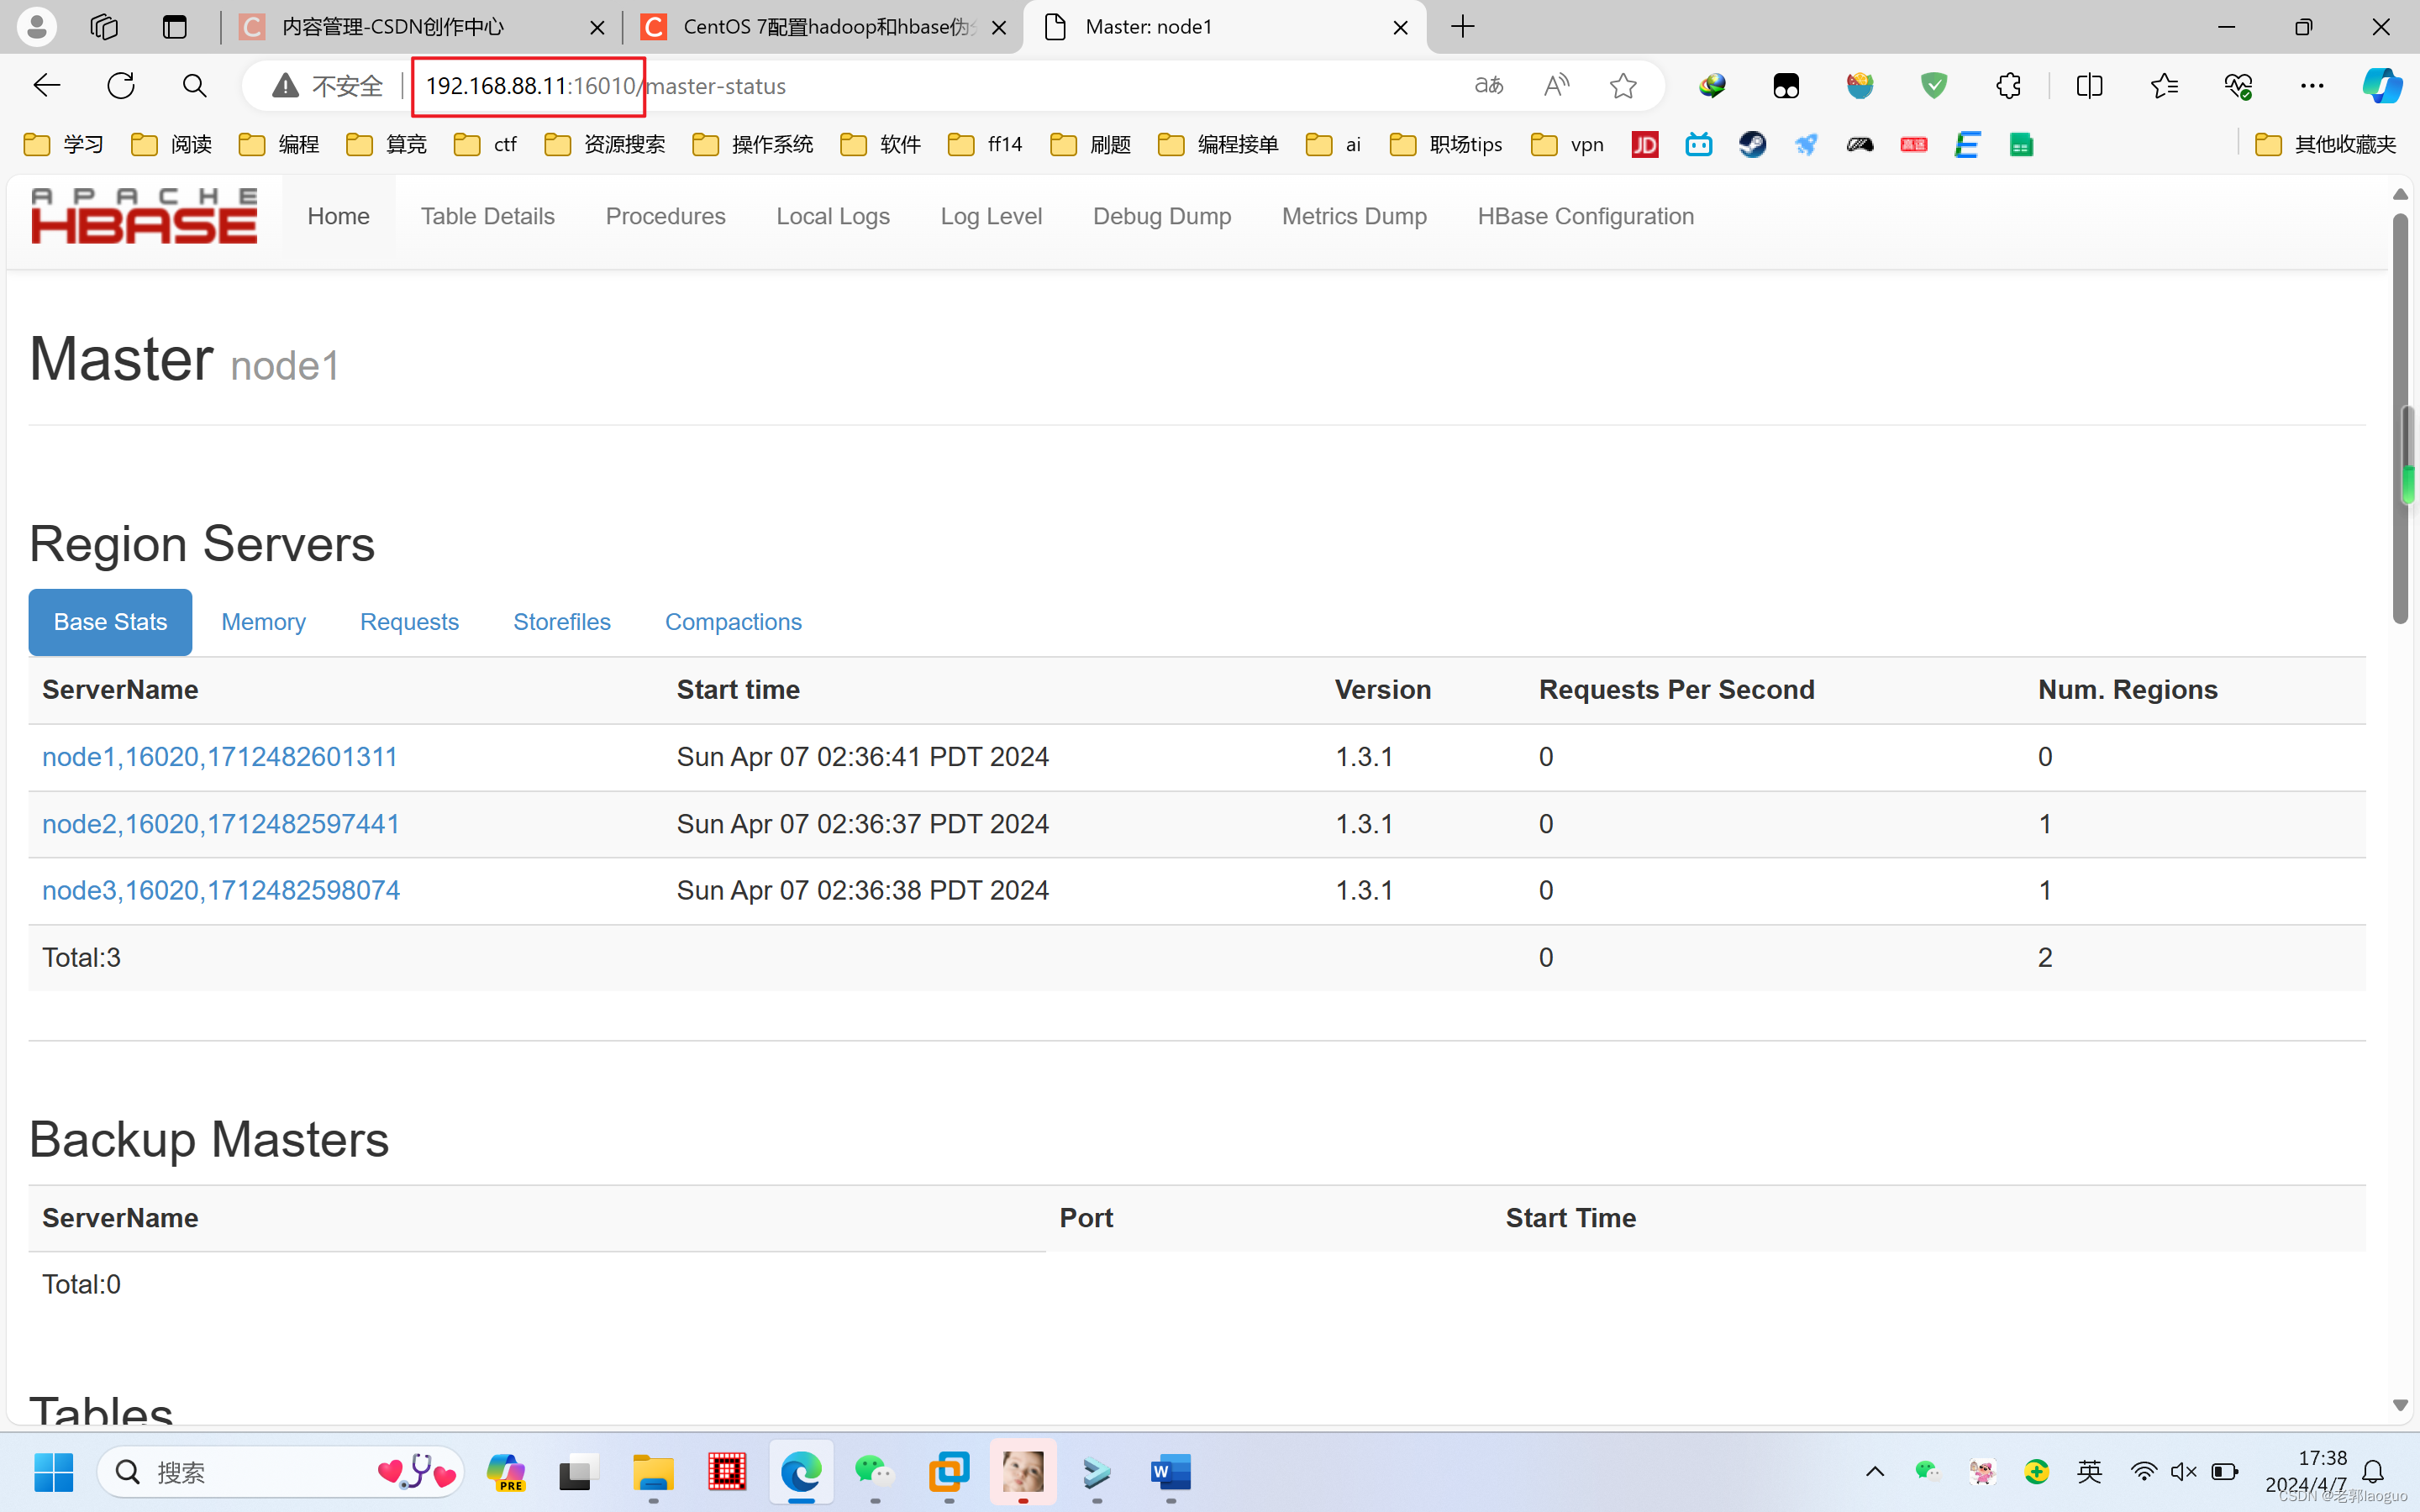Expand the system tray hidden icons
This screenshot has height=1512, width=2420.
pyautogui.click(x=1875, y=1471)
